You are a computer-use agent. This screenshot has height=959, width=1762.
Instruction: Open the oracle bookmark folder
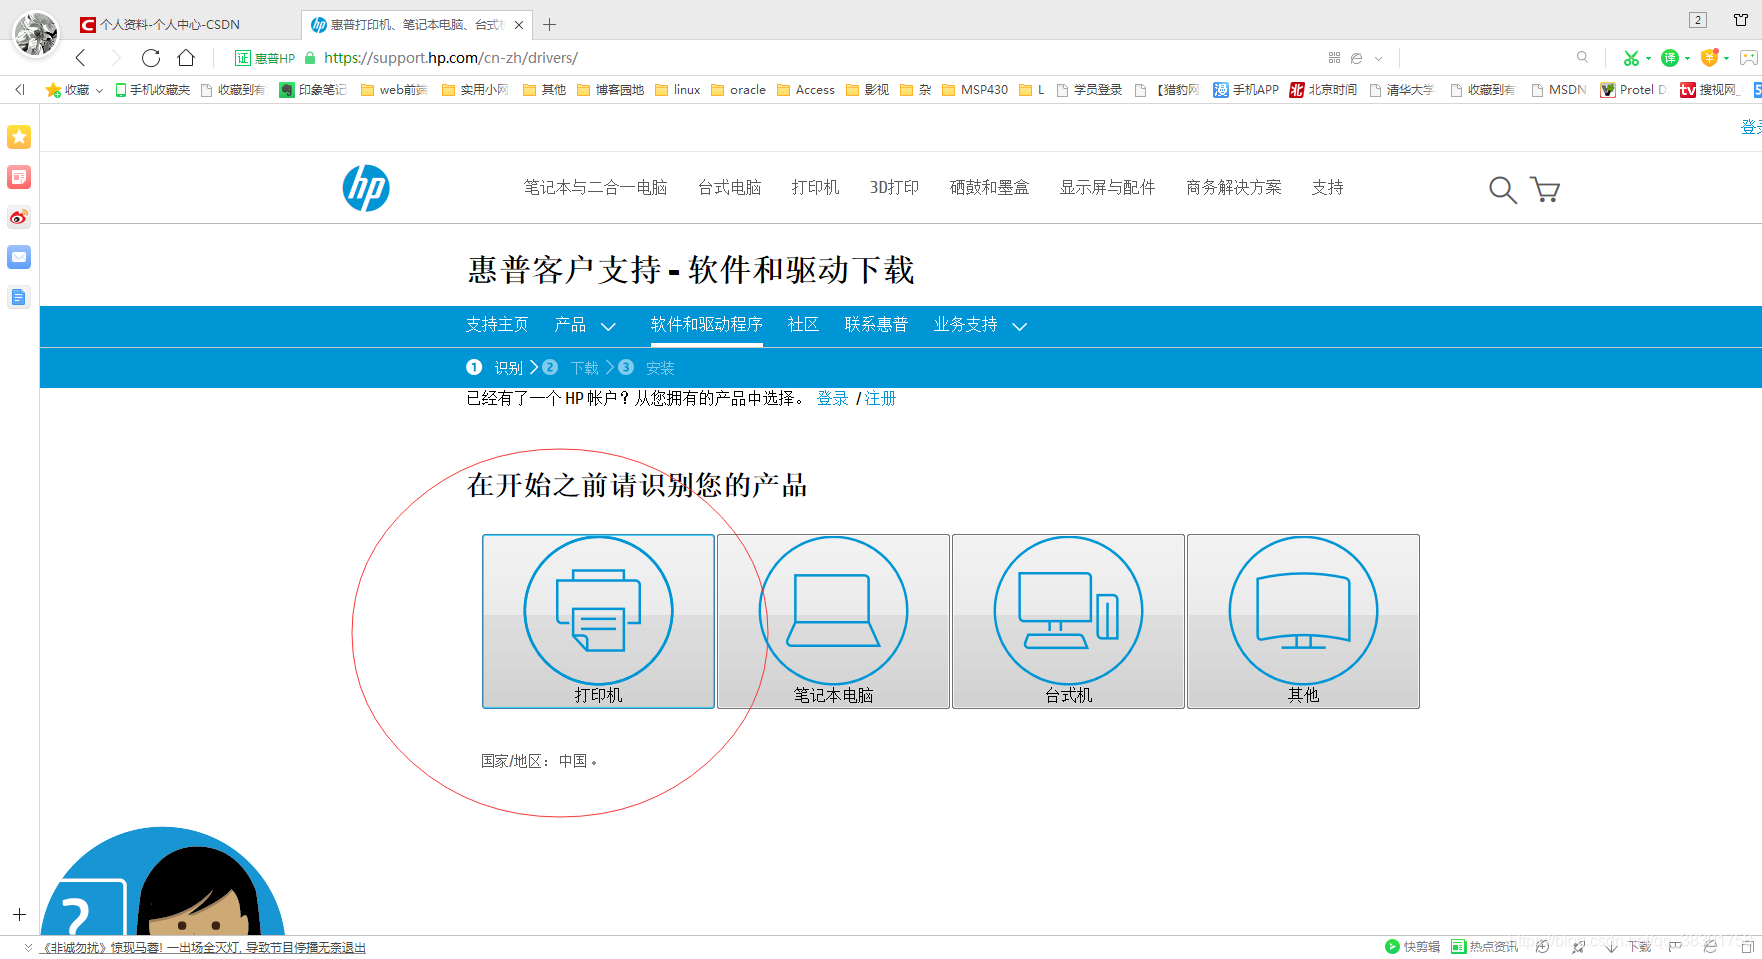pos(738,90)
